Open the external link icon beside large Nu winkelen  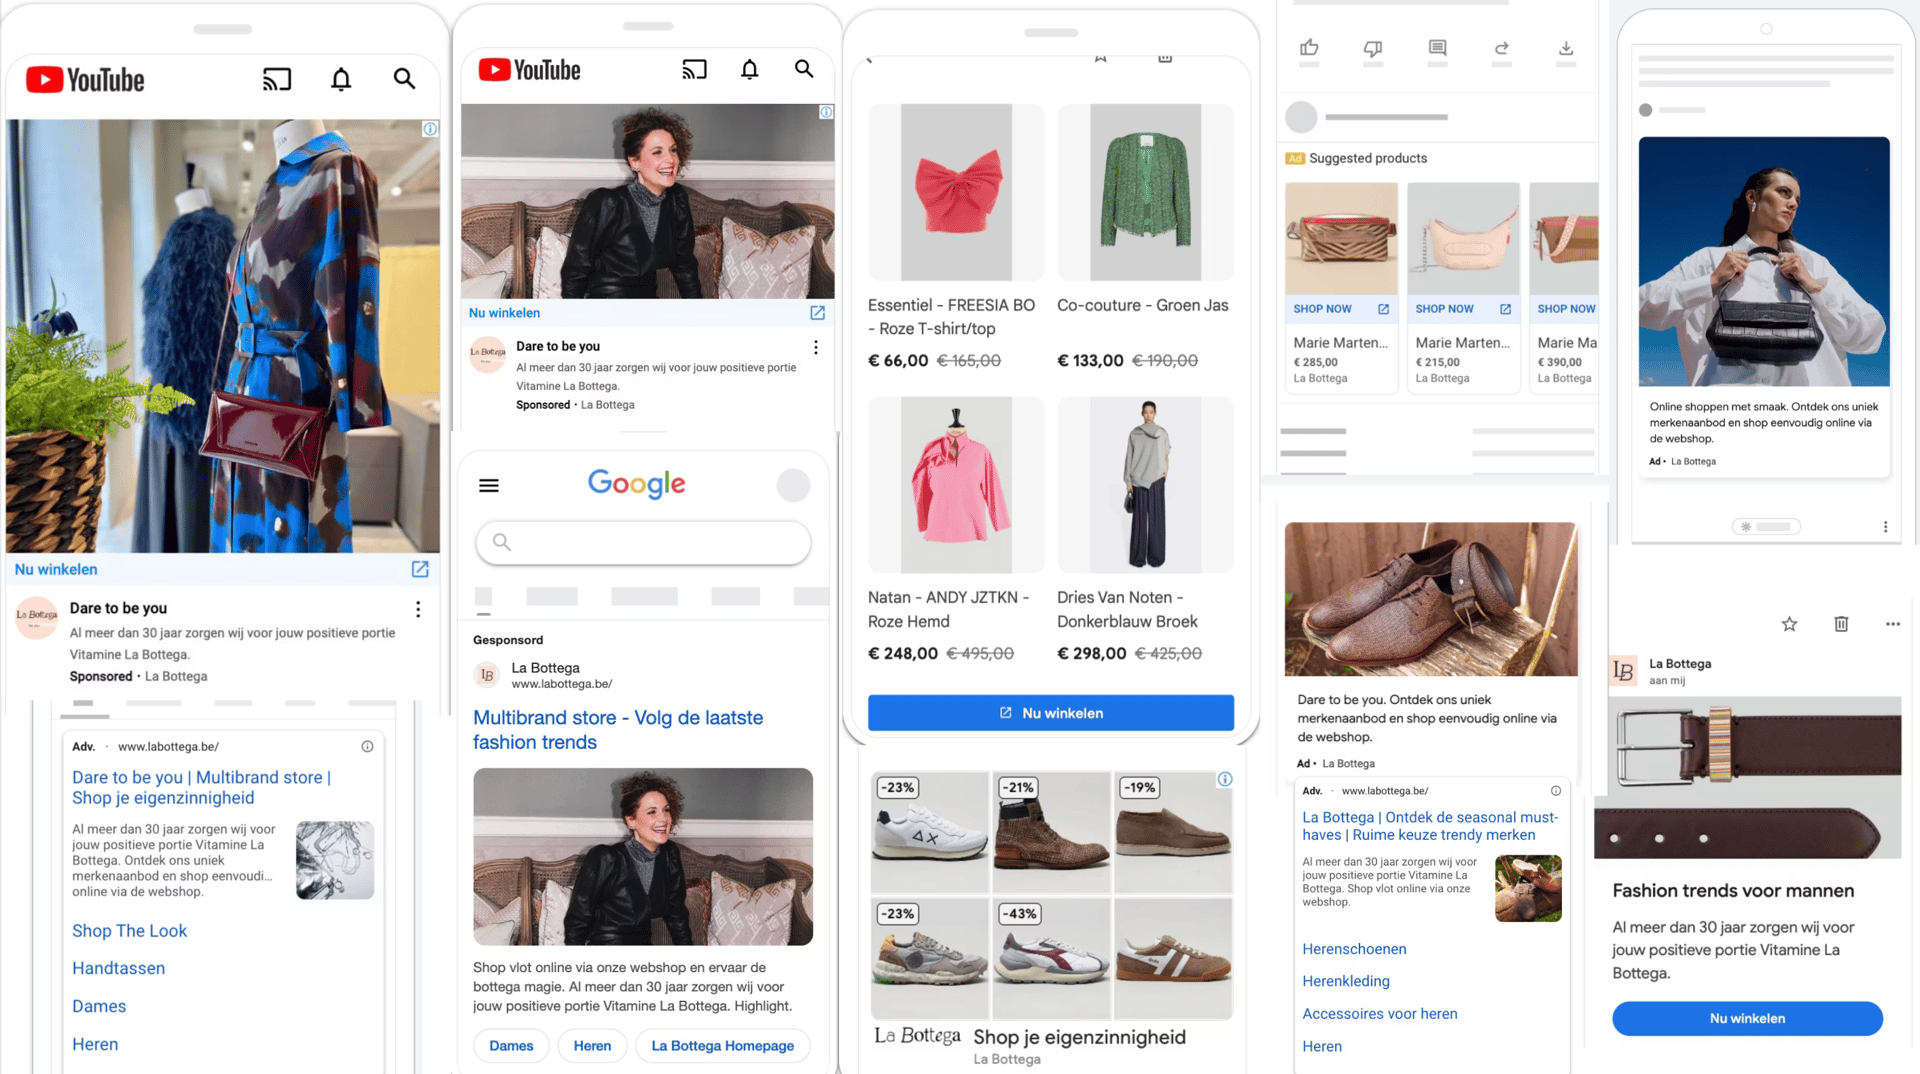click(x=420, y=569)
